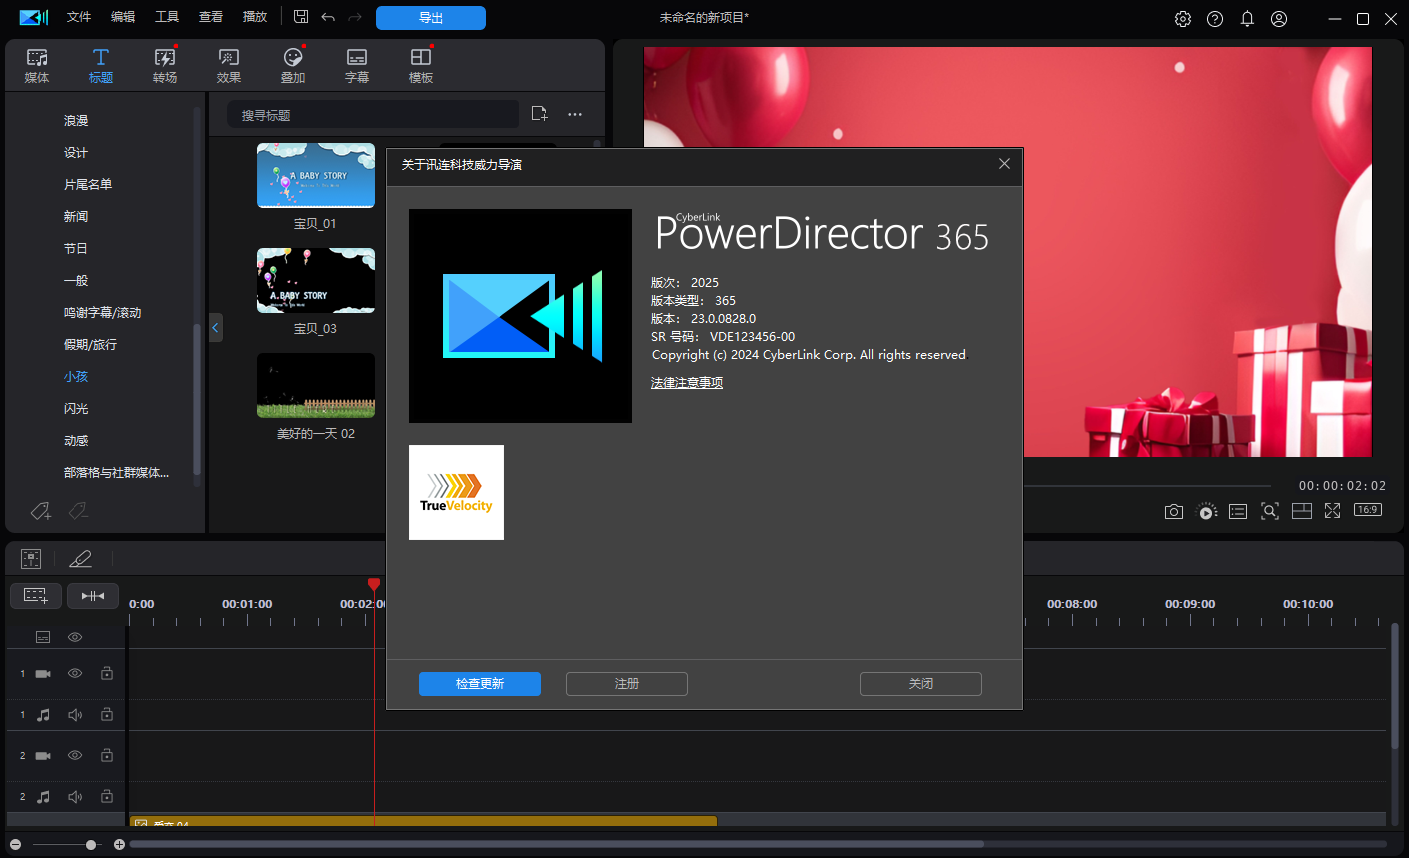Select the 节日 title category
This screenshot has height=858, width=1409.
[76, 248]
